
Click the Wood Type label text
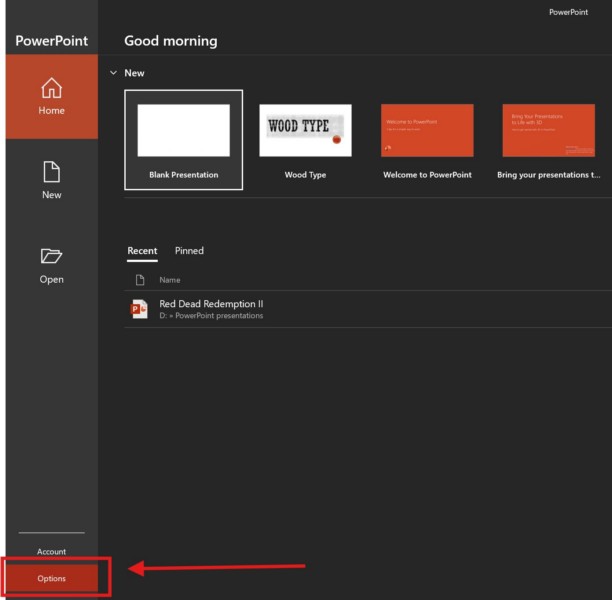305,175
